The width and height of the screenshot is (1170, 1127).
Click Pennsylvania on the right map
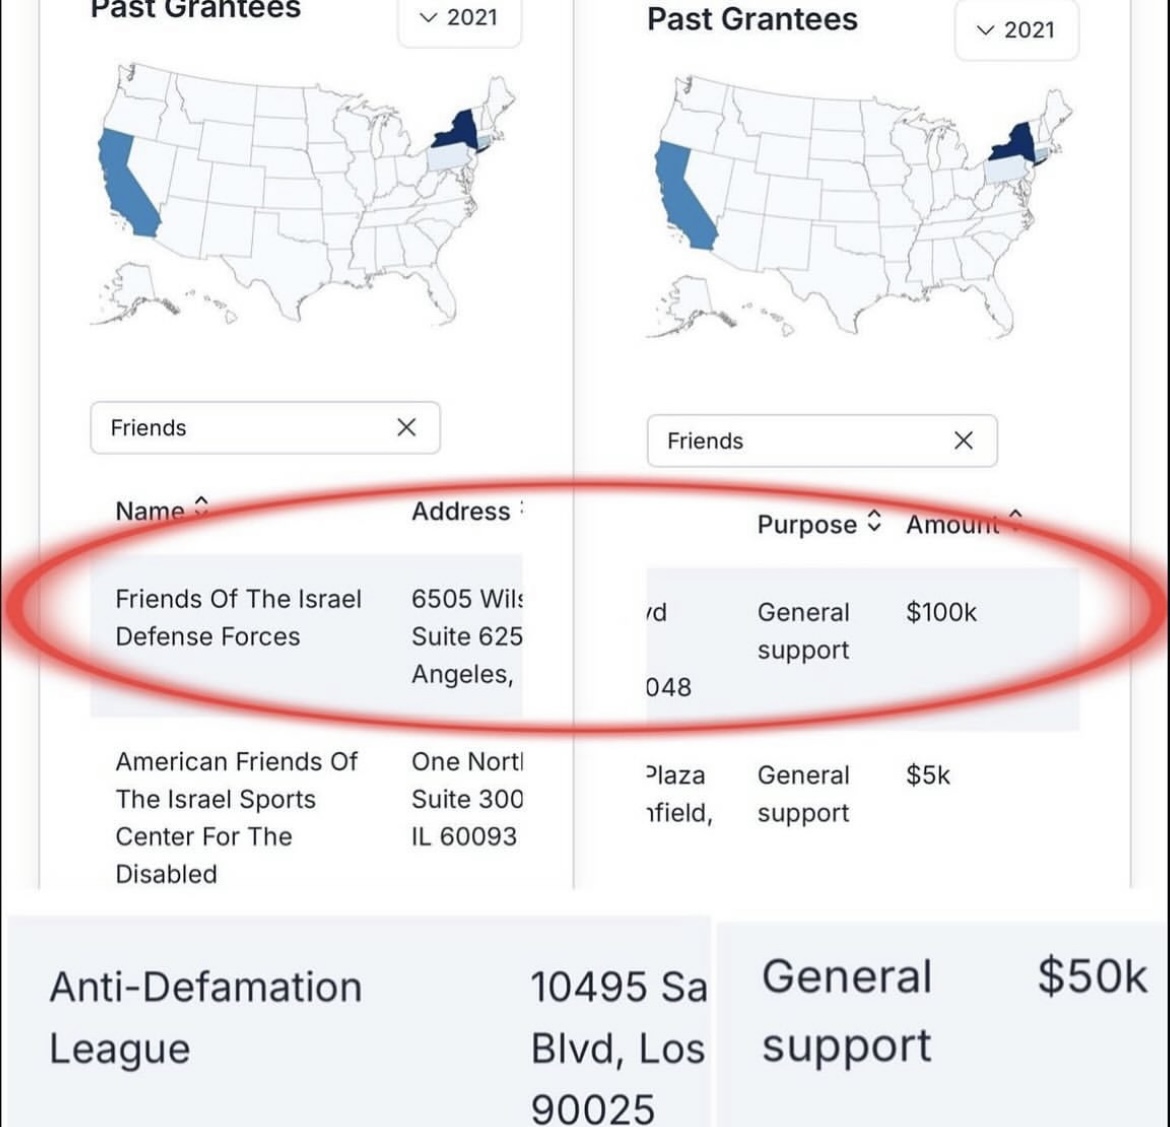pos(1007,169)
